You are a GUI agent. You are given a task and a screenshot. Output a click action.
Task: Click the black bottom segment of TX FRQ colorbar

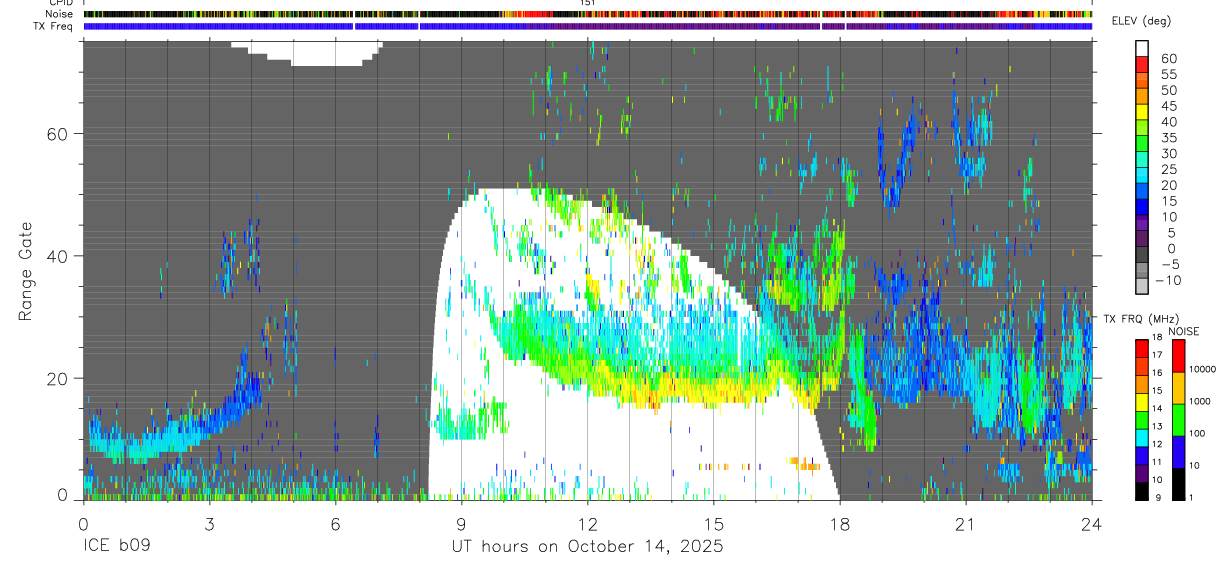click(1142, 491)
